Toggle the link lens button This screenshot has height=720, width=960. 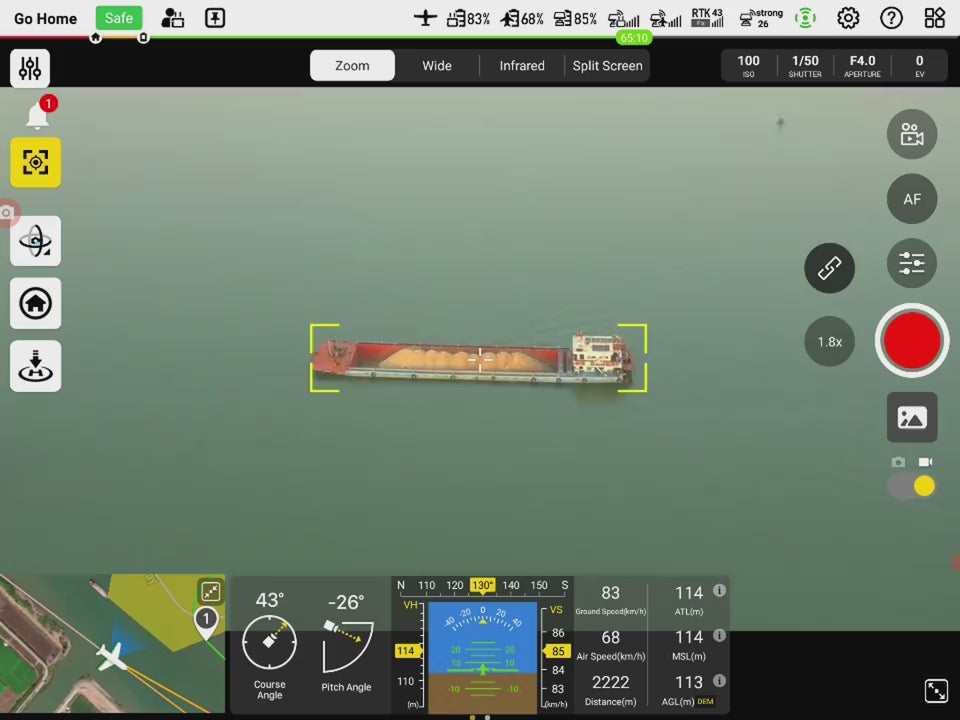[x=830, y=268]
